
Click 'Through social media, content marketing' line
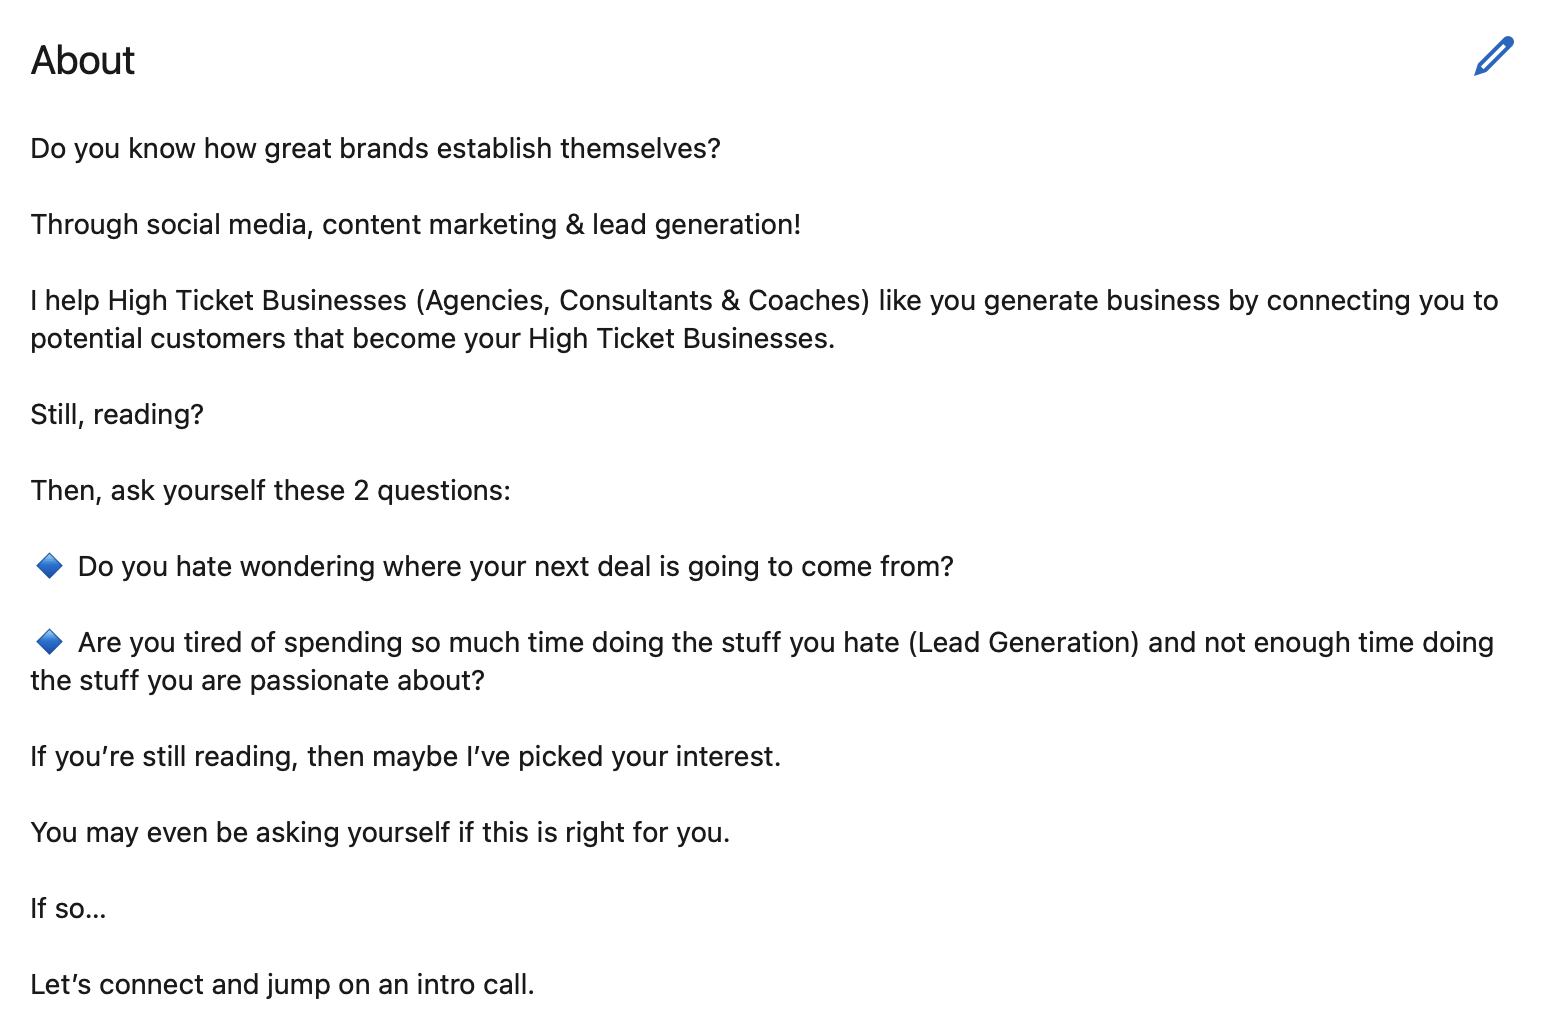click(x=416, y=224)
